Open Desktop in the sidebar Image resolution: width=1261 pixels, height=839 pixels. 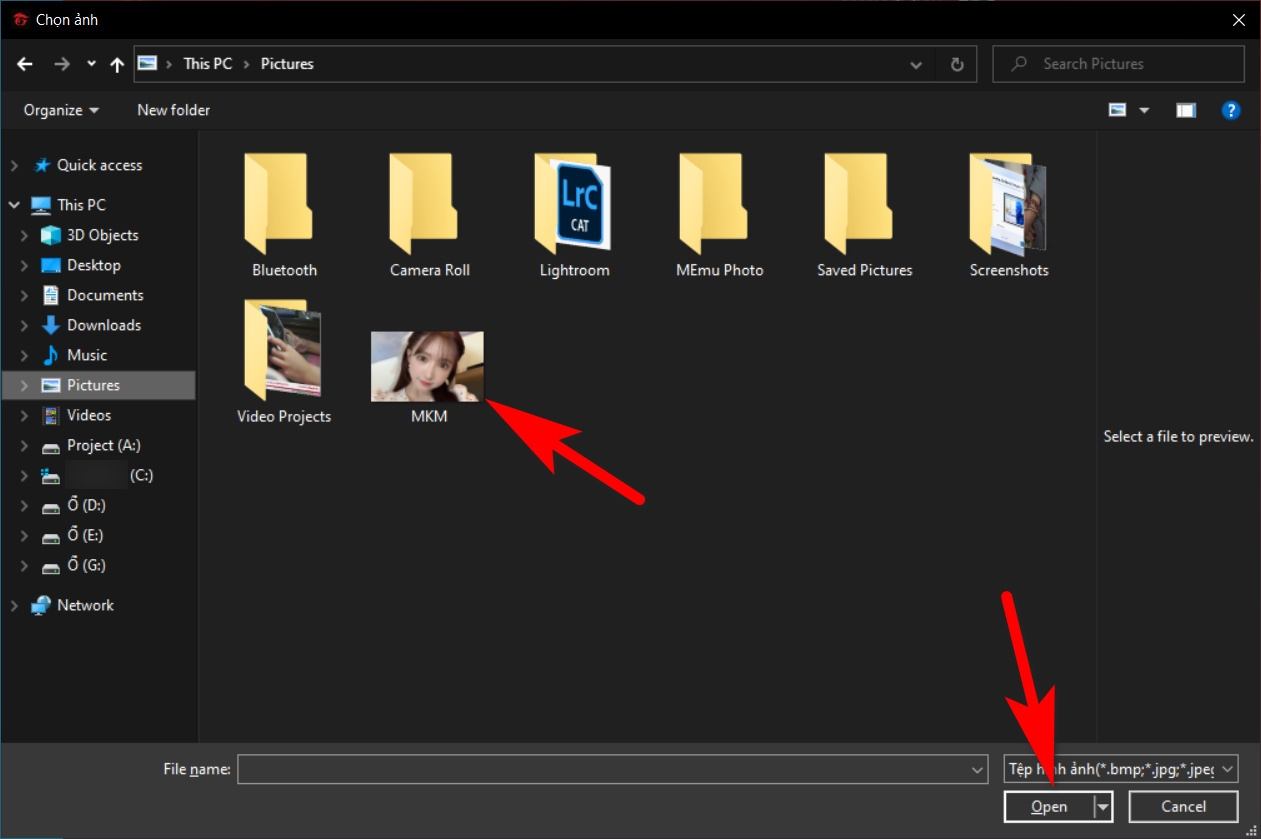pos(93,265)
